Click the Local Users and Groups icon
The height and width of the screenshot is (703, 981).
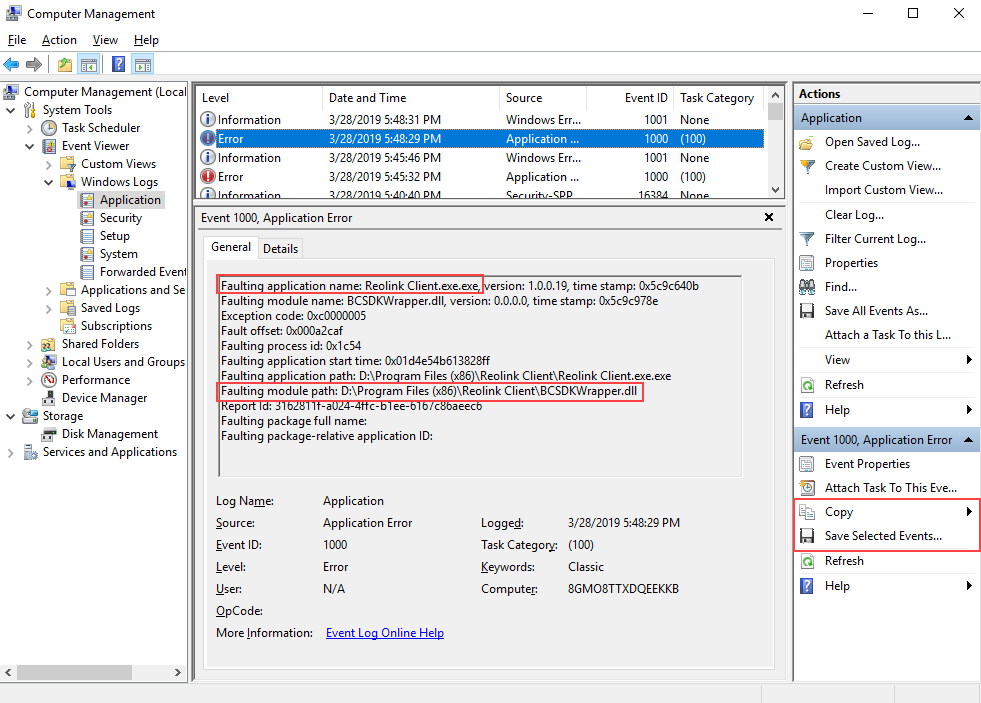[x=49, y=362]
